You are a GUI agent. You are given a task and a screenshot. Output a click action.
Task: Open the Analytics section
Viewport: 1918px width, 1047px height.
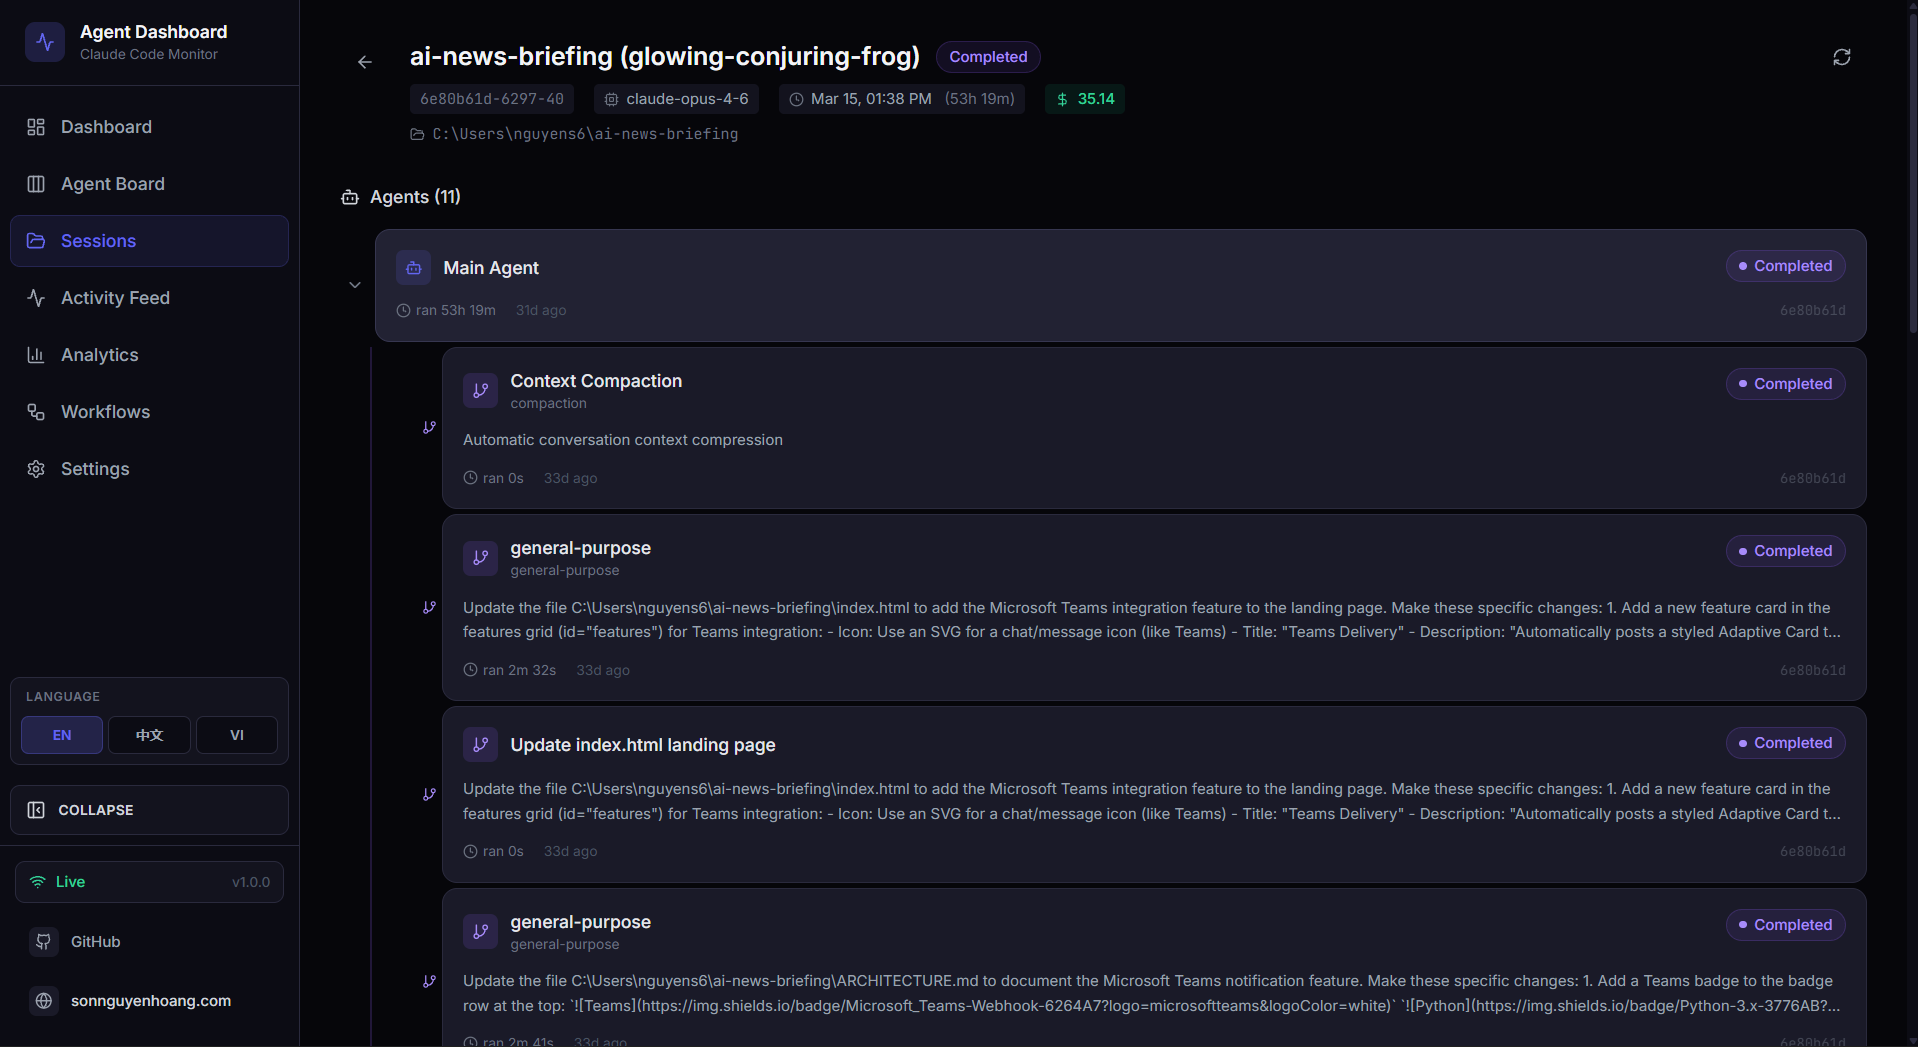click(x=99, y=355)
